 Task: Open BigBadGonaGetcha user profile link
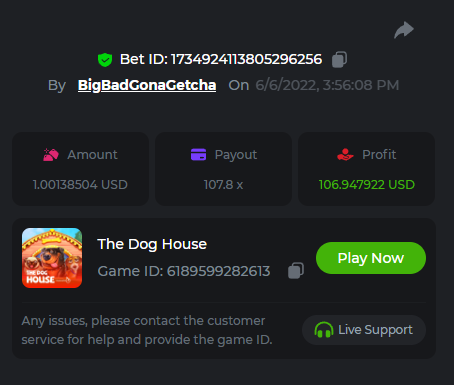coord(147,85)
